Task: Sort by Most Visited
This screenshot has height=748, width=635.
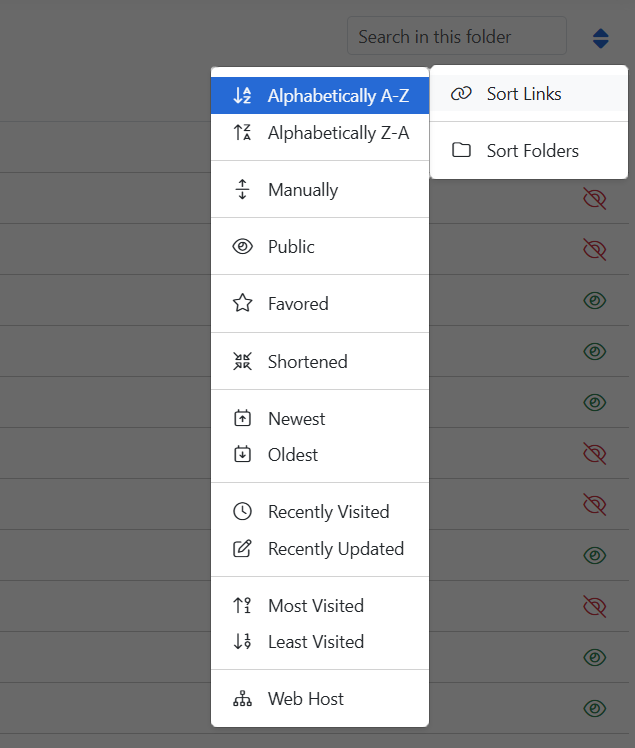Action: click(320, 605)
